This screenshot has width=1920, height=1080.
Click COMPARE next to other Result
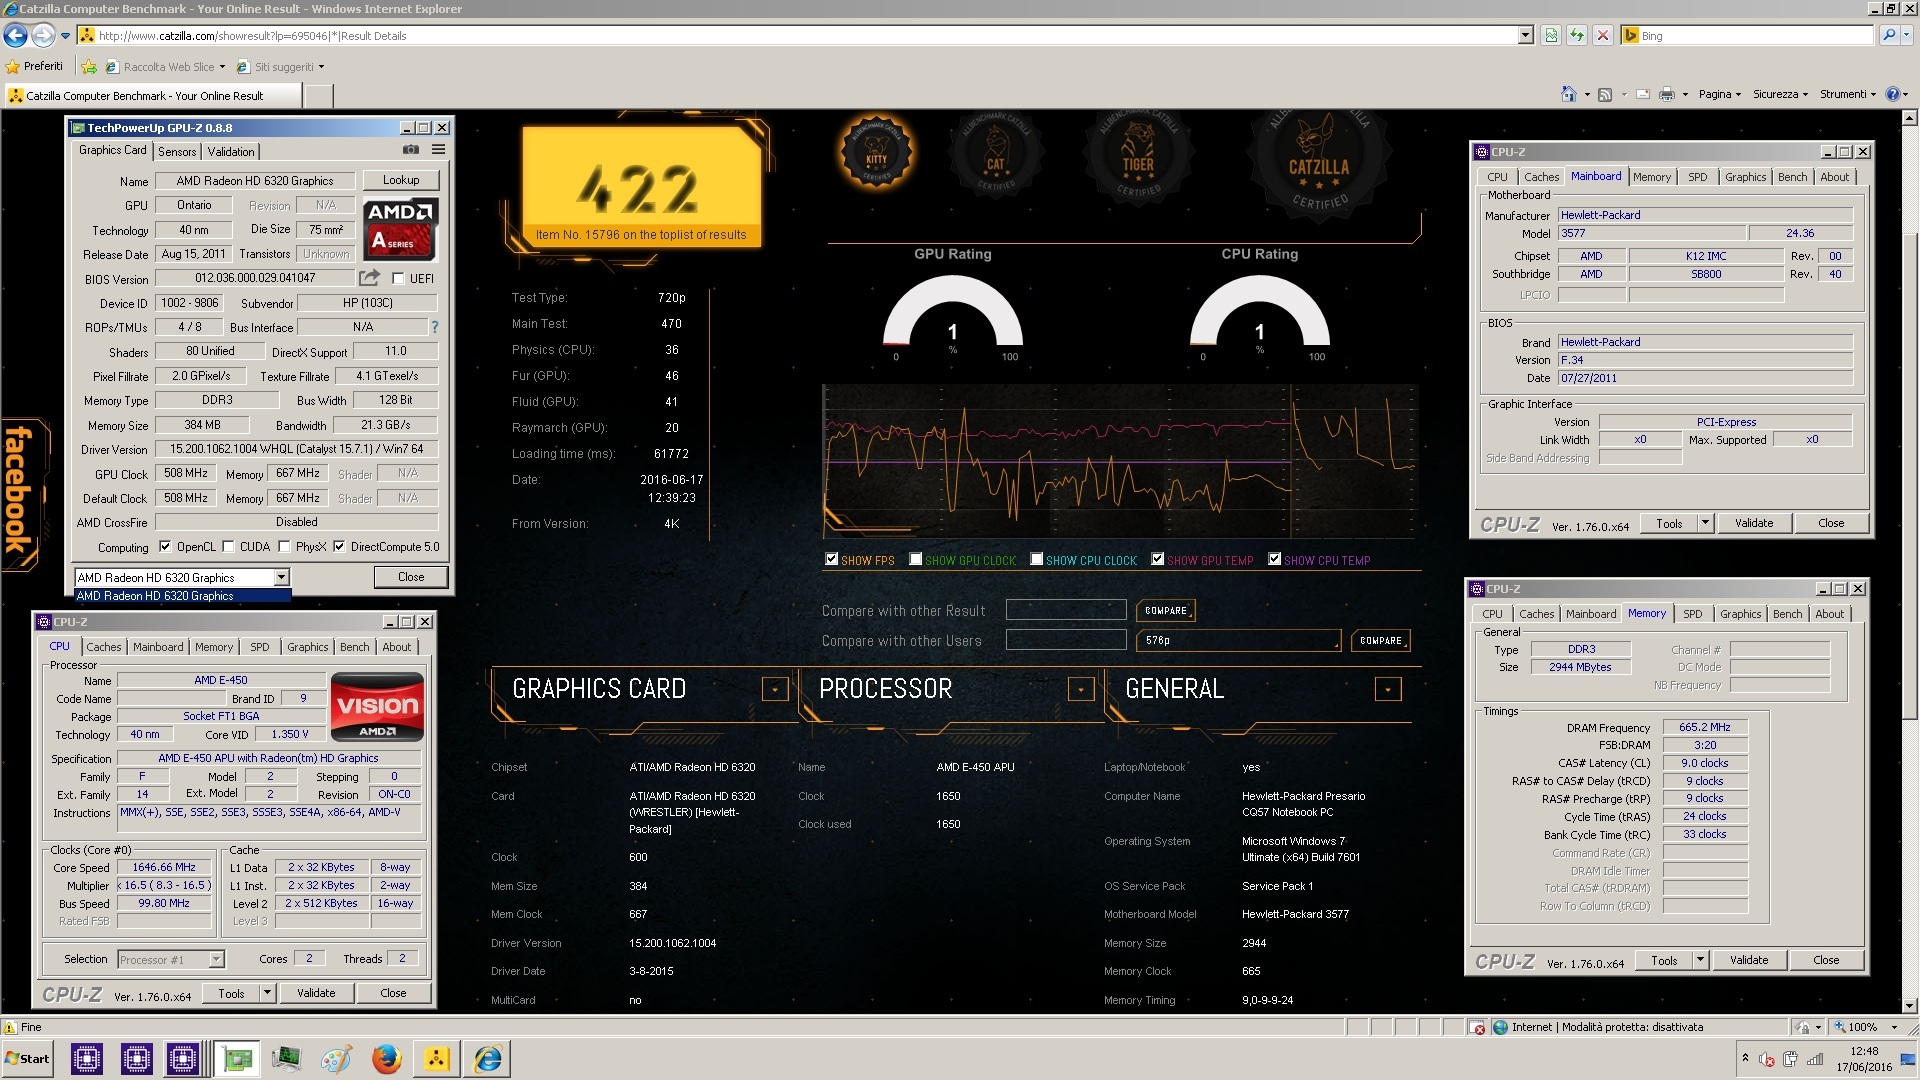[1166, 610]
